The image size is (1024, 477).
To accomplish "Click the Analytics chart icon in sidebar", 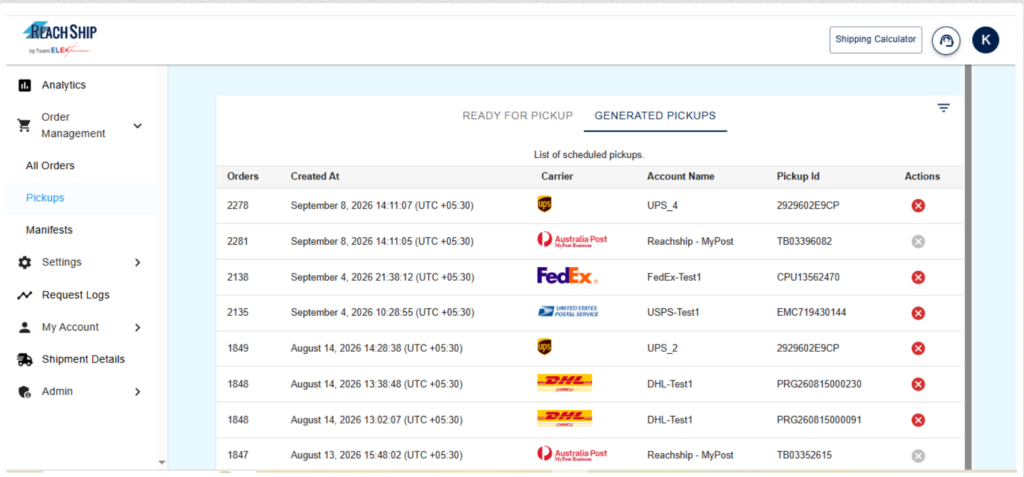I will [25, 86].
